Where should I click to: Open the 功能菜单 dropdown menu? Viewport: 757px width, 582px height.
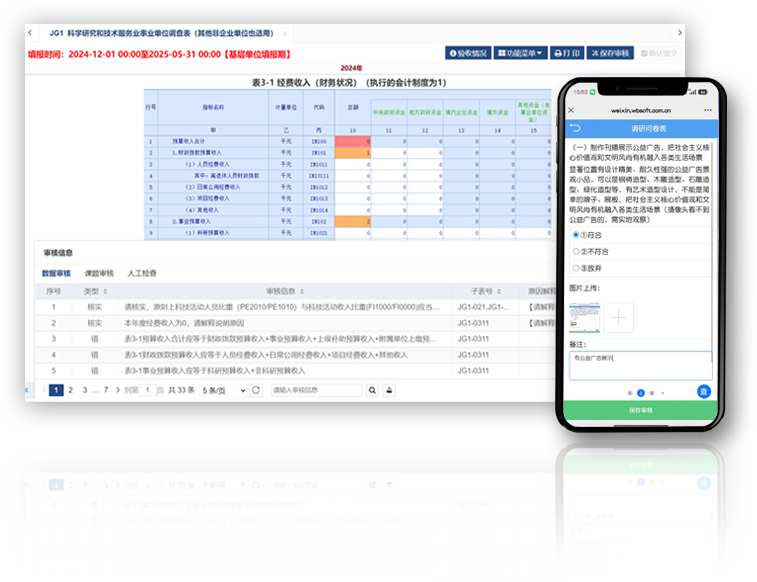[521, 53]
